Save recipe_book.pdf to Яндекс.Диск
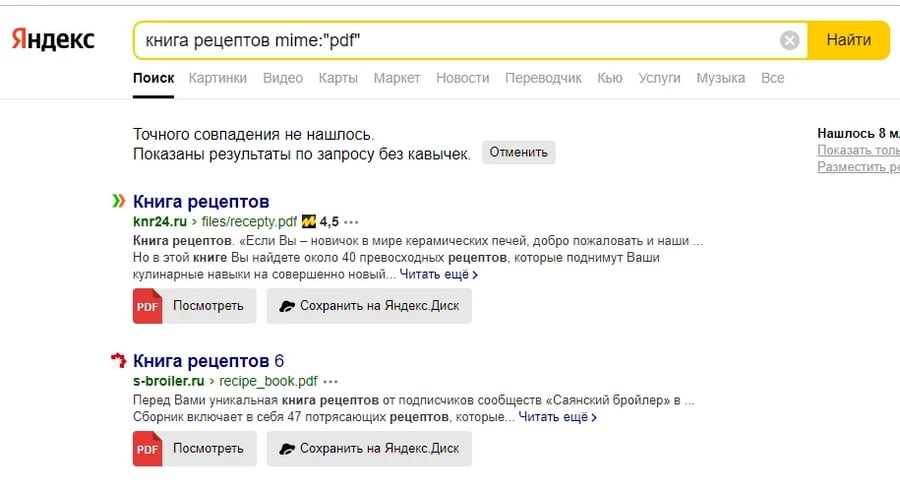900x491 pixels. (369, 449)
